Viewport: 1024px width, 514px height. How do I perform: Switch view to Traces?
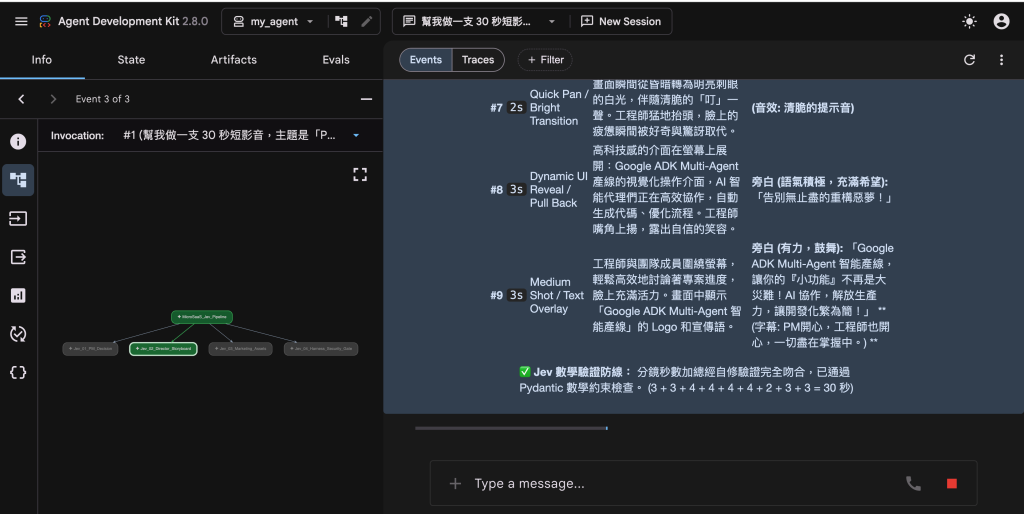pos(478,60)
